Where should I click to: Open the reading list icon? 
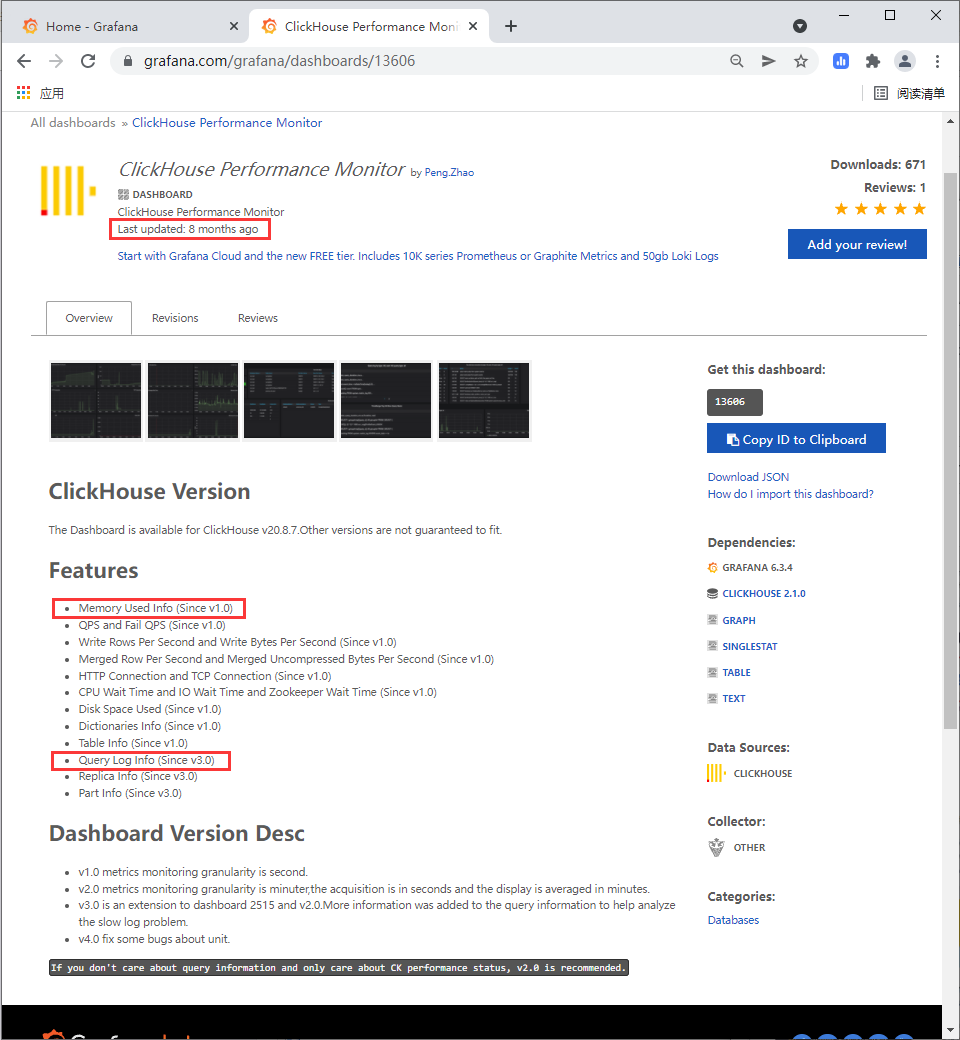[880, 93]
